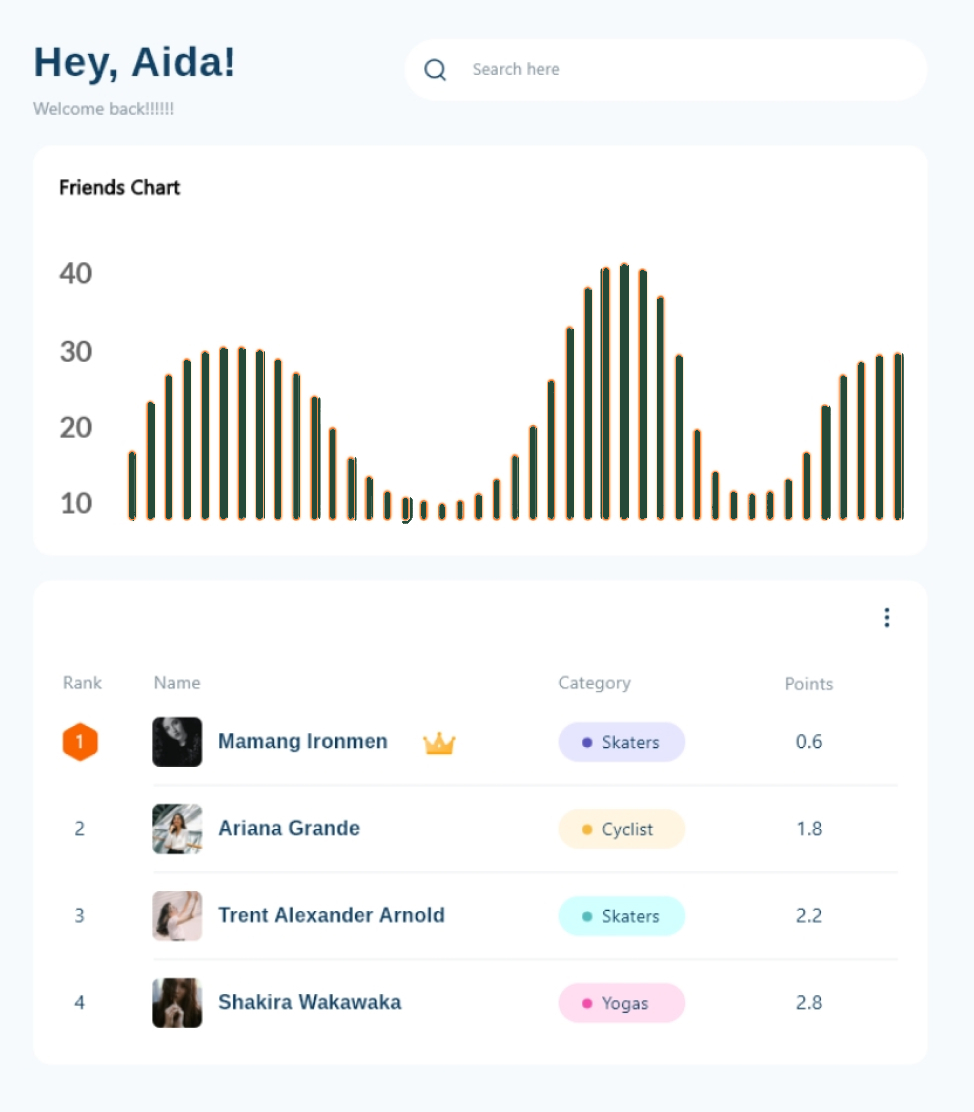Click Trent Alexander Arnold's avatar
The height and width of the screenshot is (1112, 974).
(177, 916)
